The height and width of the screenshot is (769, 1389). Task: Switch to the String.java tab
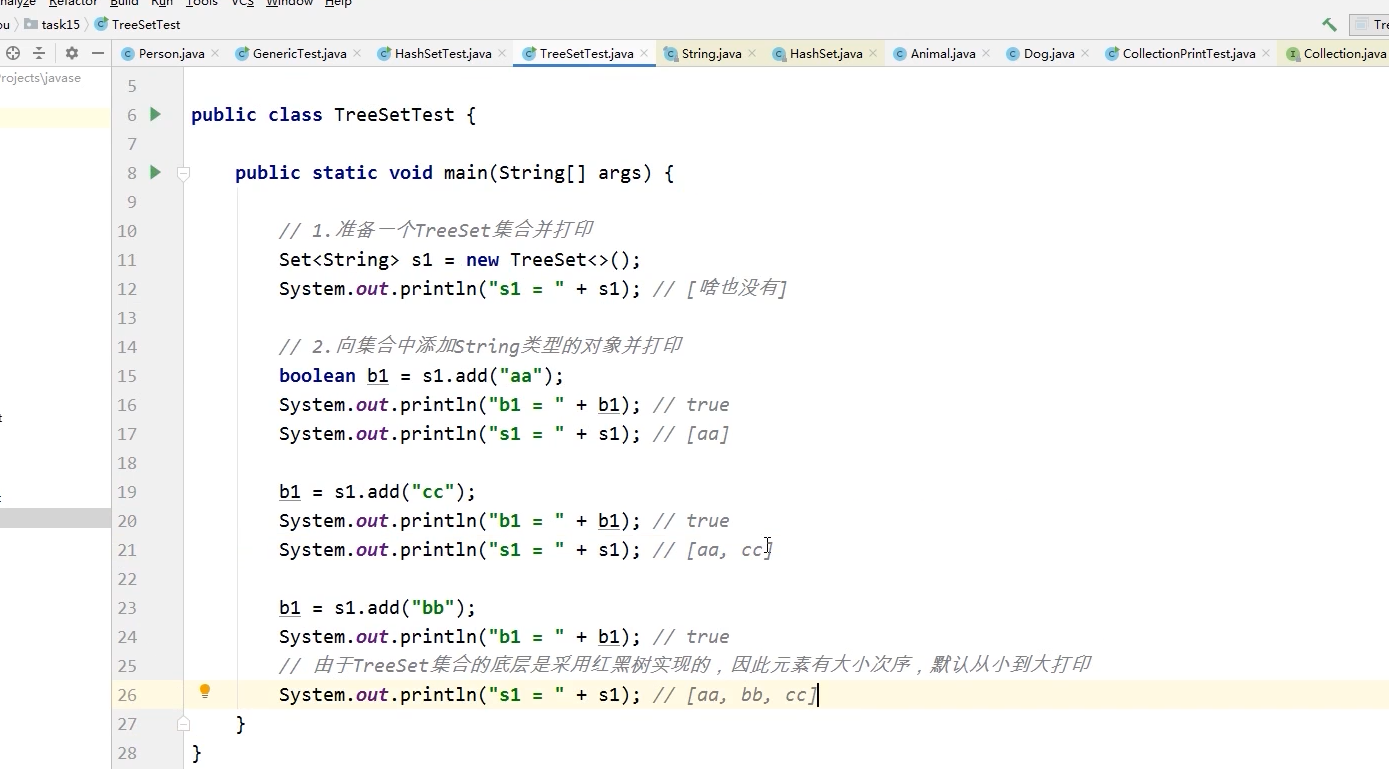click(x=711, y=54)
